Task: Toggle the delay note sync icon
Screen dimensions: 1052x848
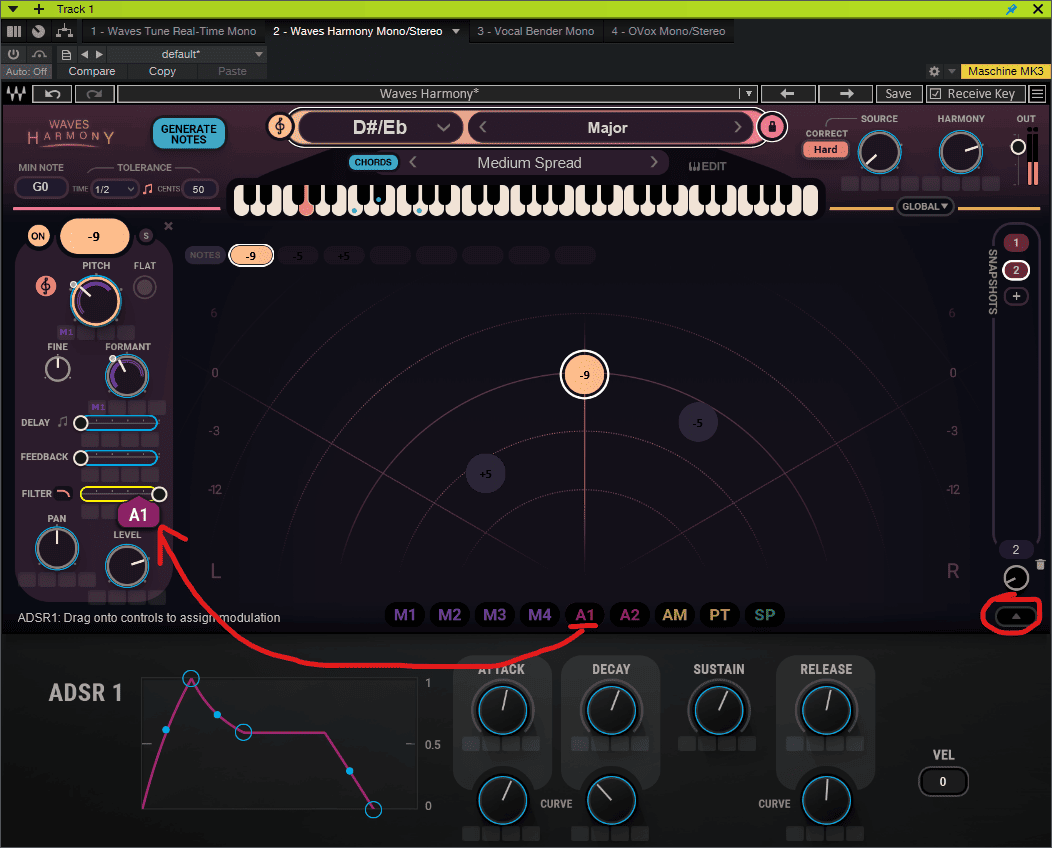Action: (62, 422)
